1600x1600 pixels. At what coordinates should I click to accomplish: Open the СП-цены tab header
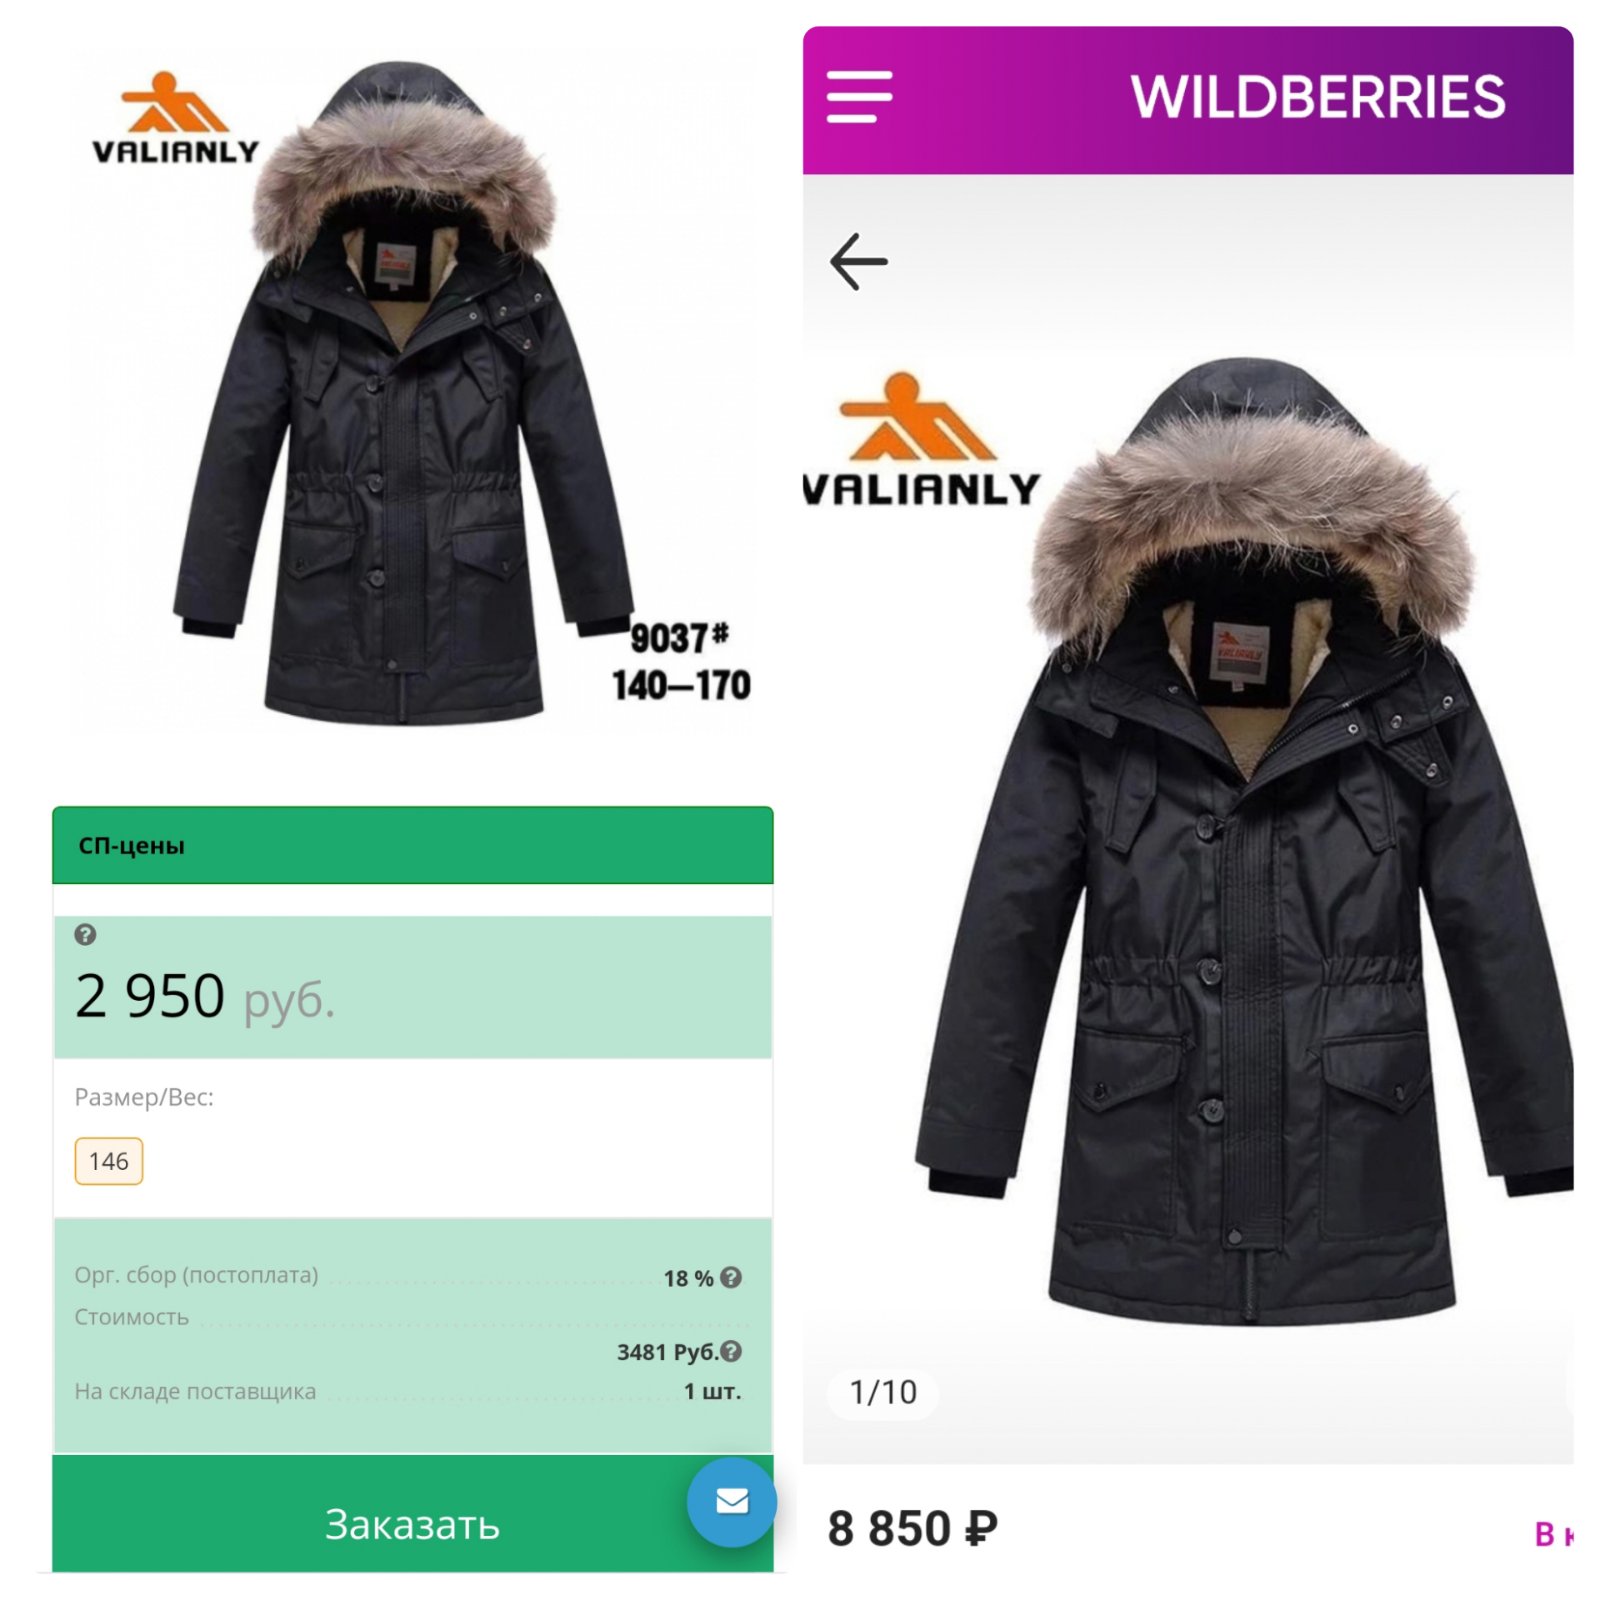(x=413, y=845)
